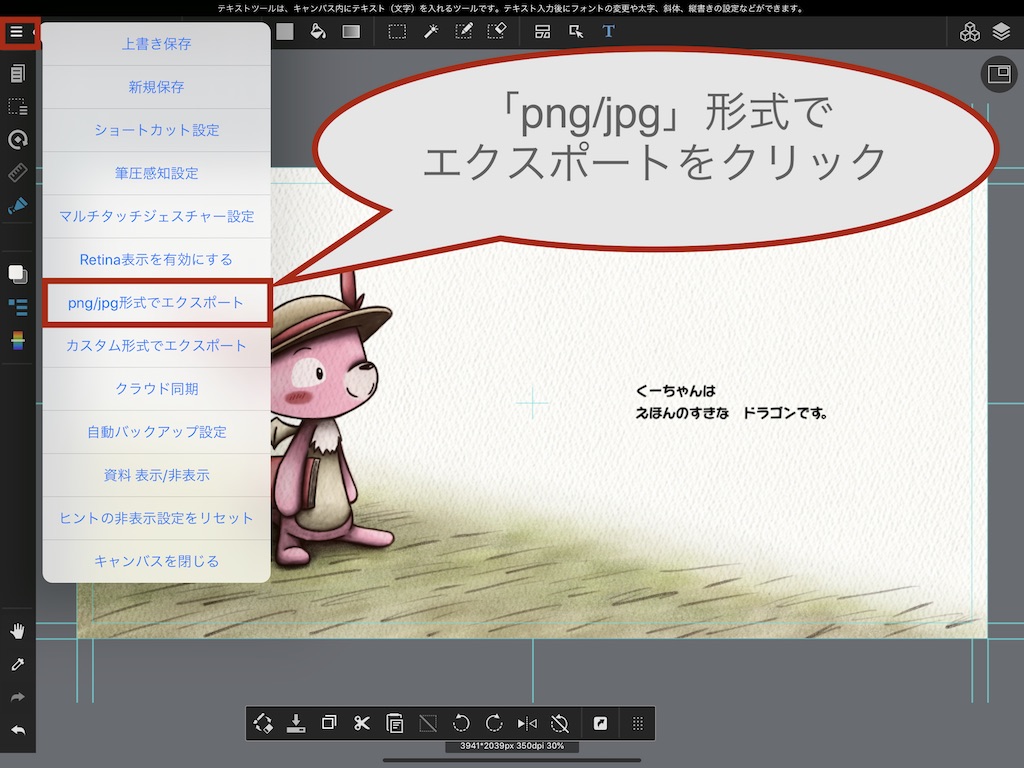Flip canvas horizontally with mirror icon
1024x768 pixels.
[x=527, y=723]
